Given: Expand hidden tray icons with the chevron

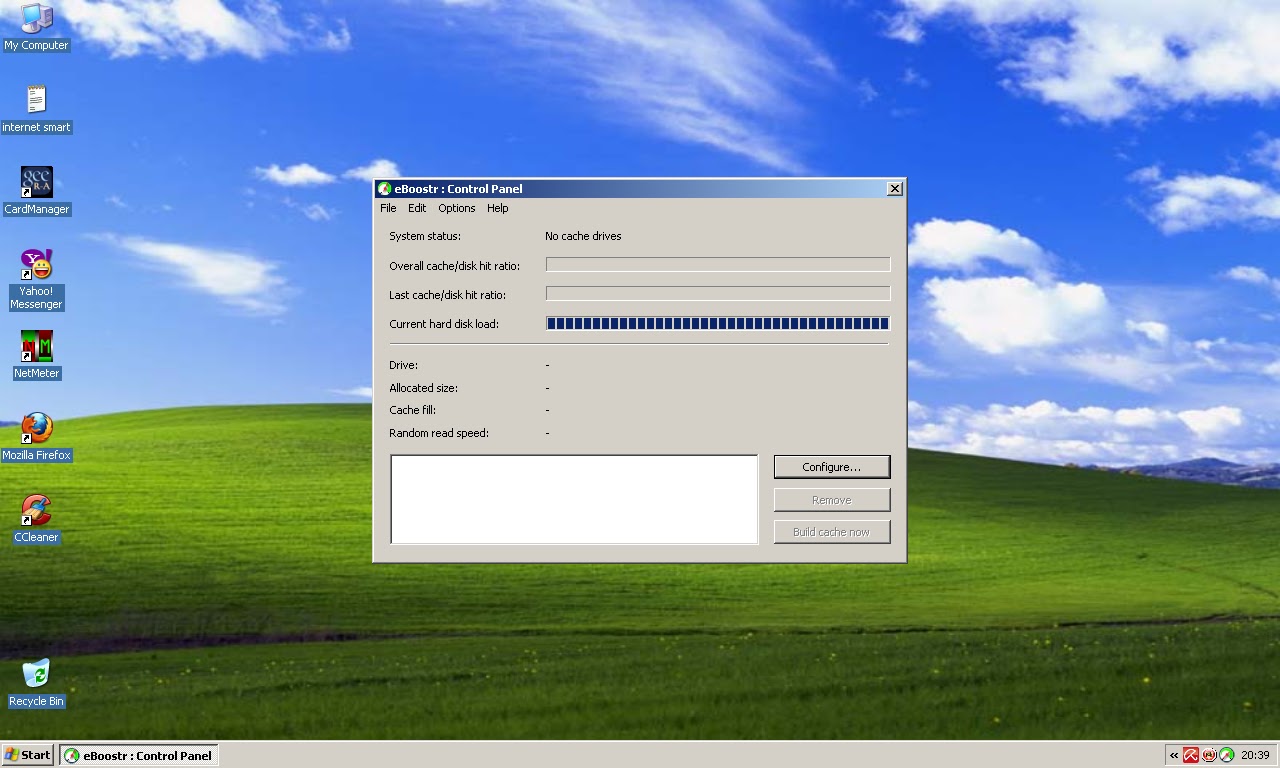Looking at the screenshot, I should click(1174, 755).
